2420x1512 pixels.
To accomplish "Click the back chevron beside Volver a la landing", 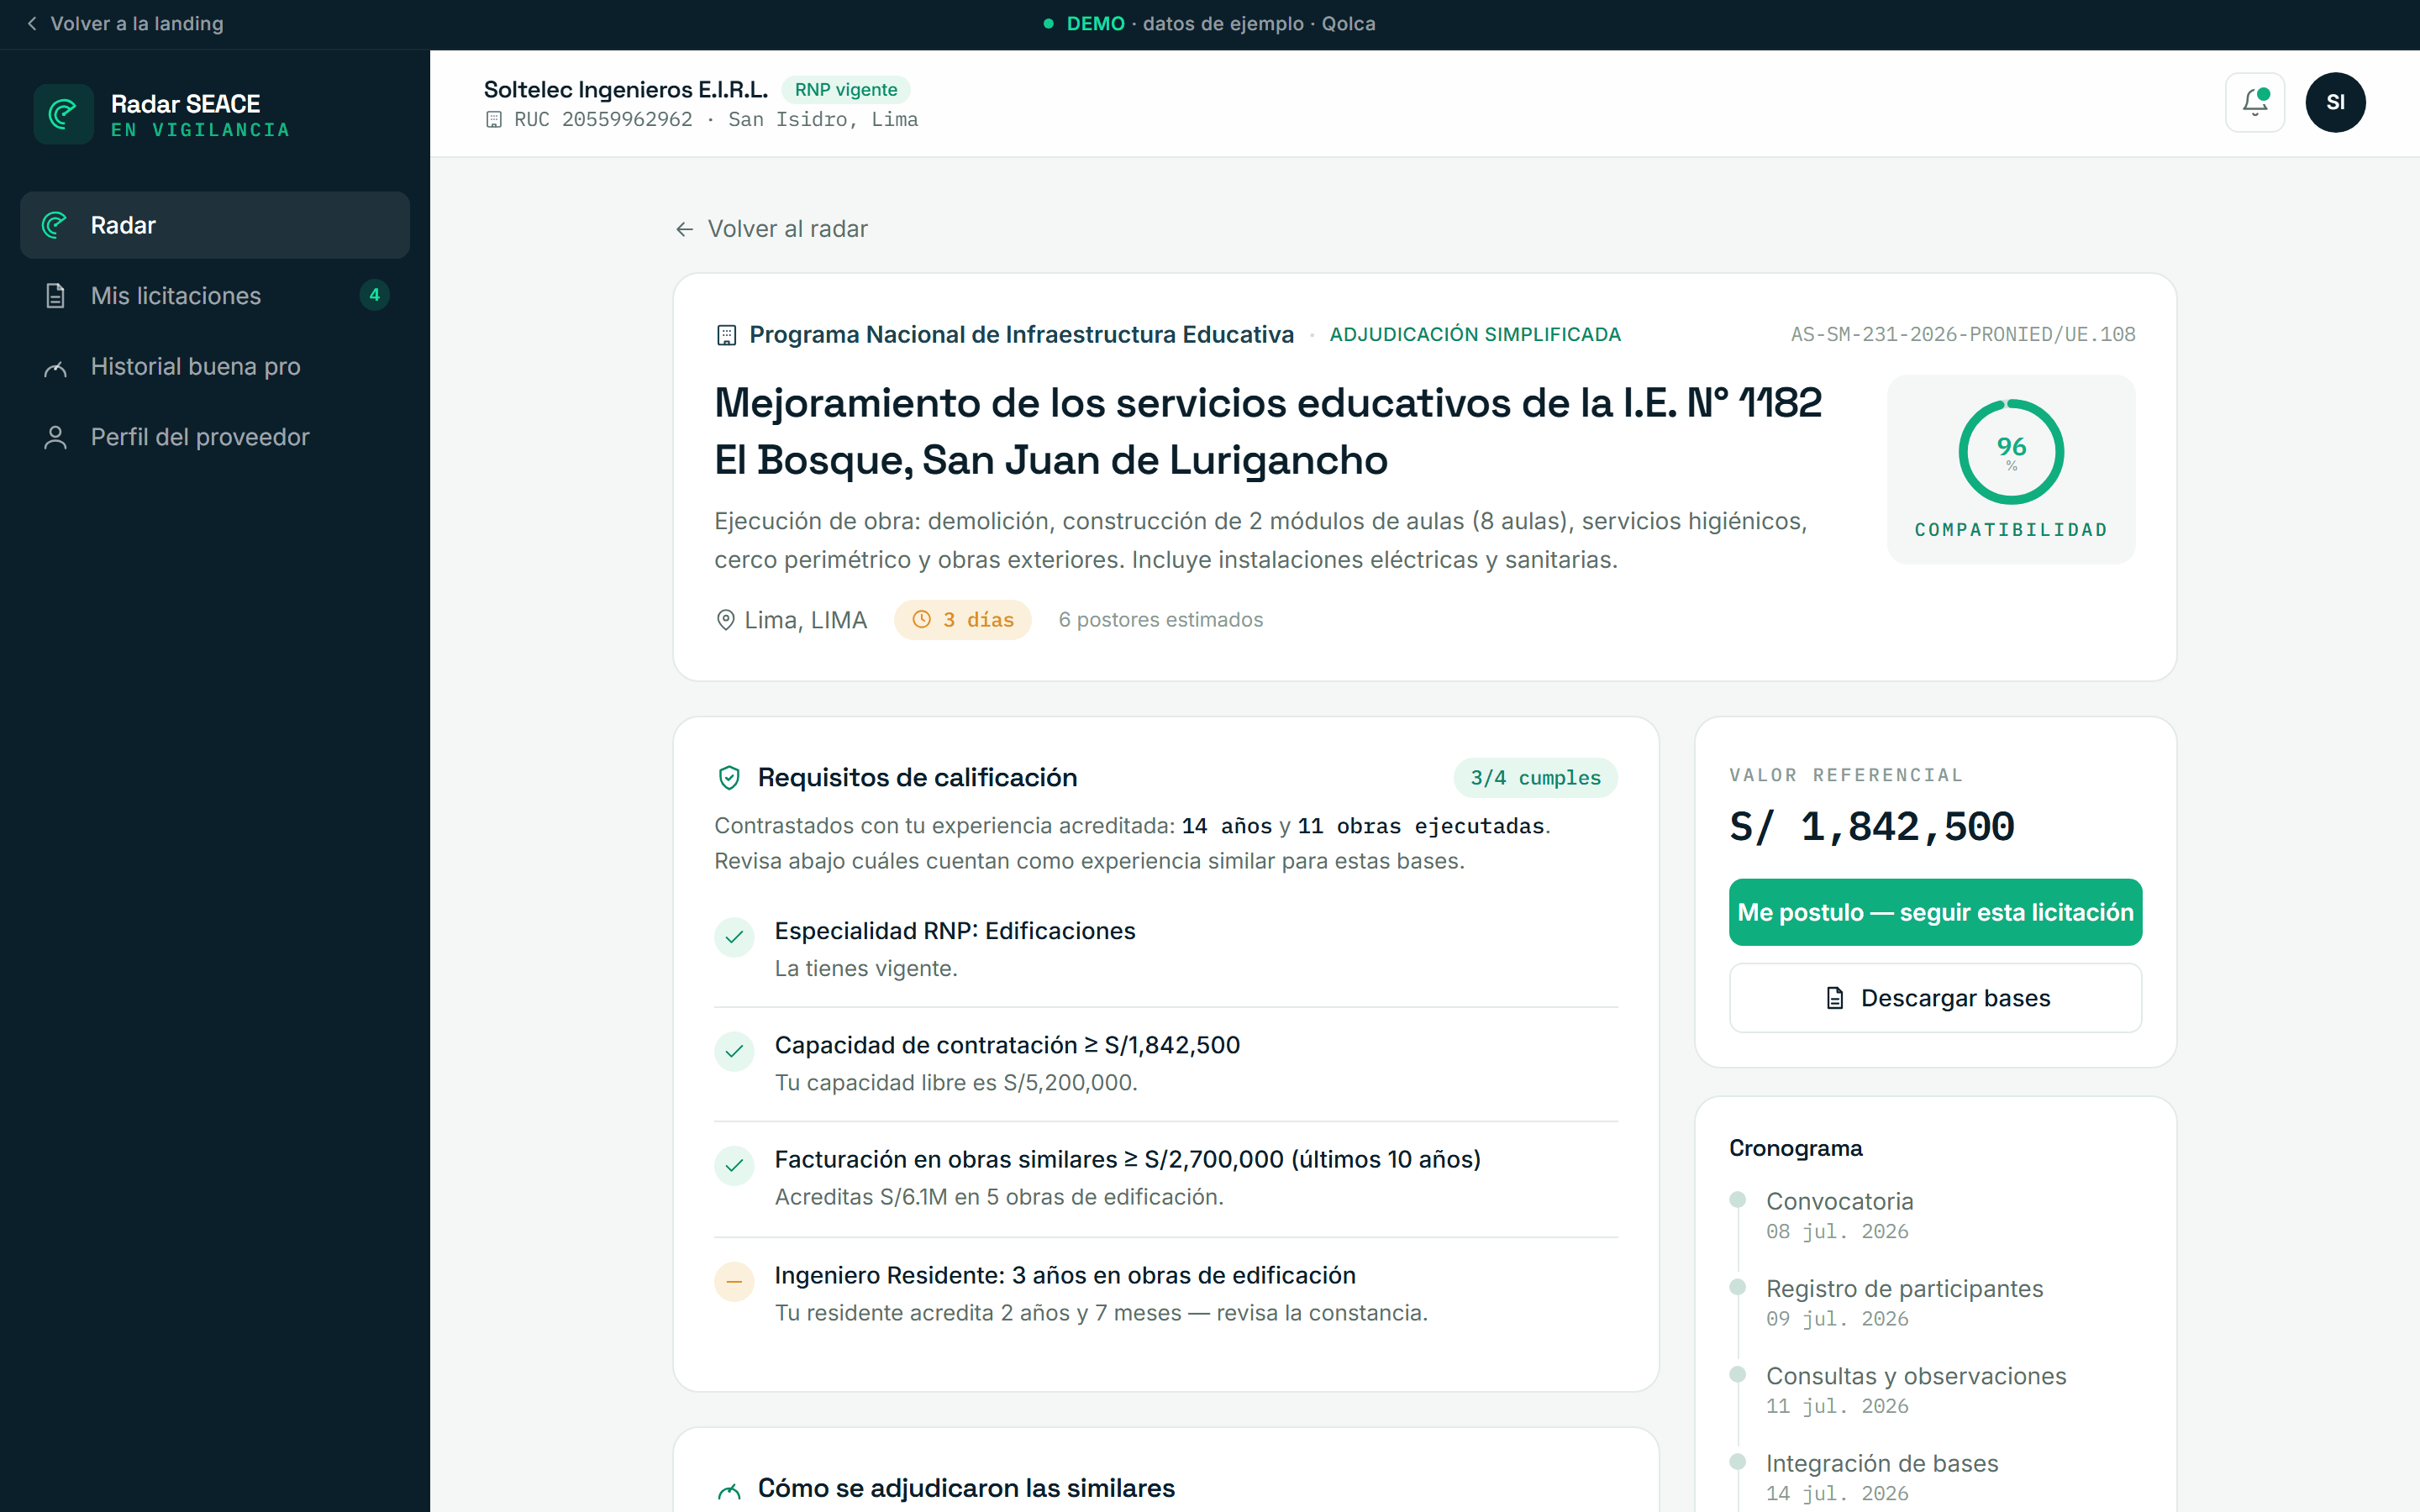I will [x=32, y=23].
